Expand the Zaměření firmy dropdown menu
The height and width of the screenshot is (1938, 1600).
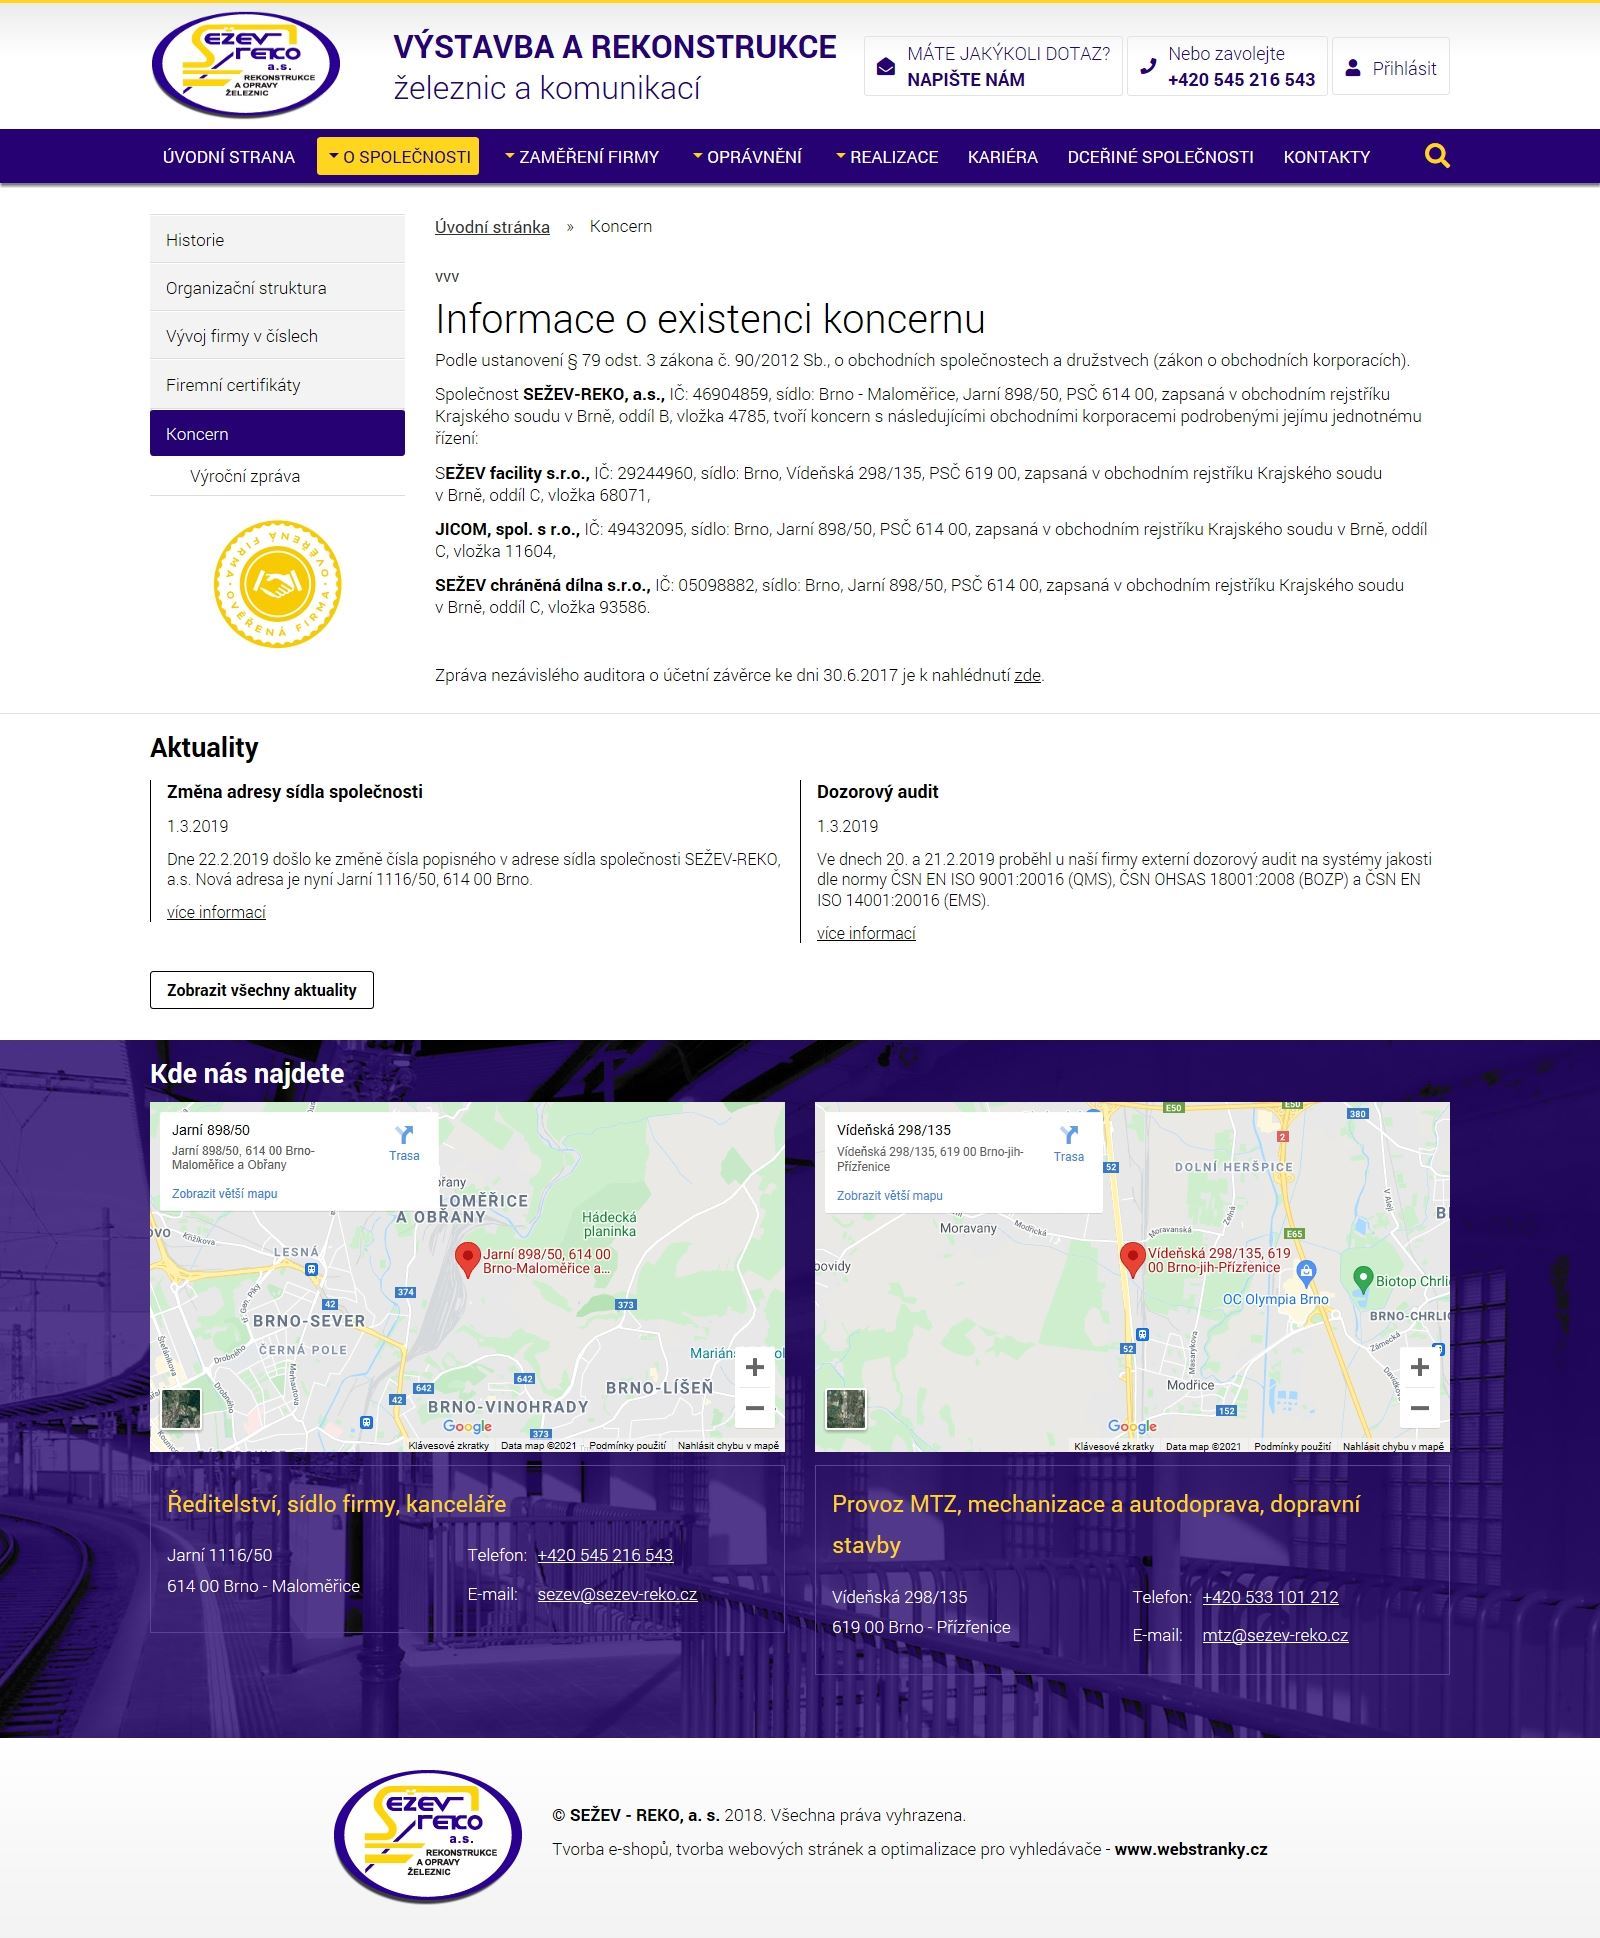point(581,156)
